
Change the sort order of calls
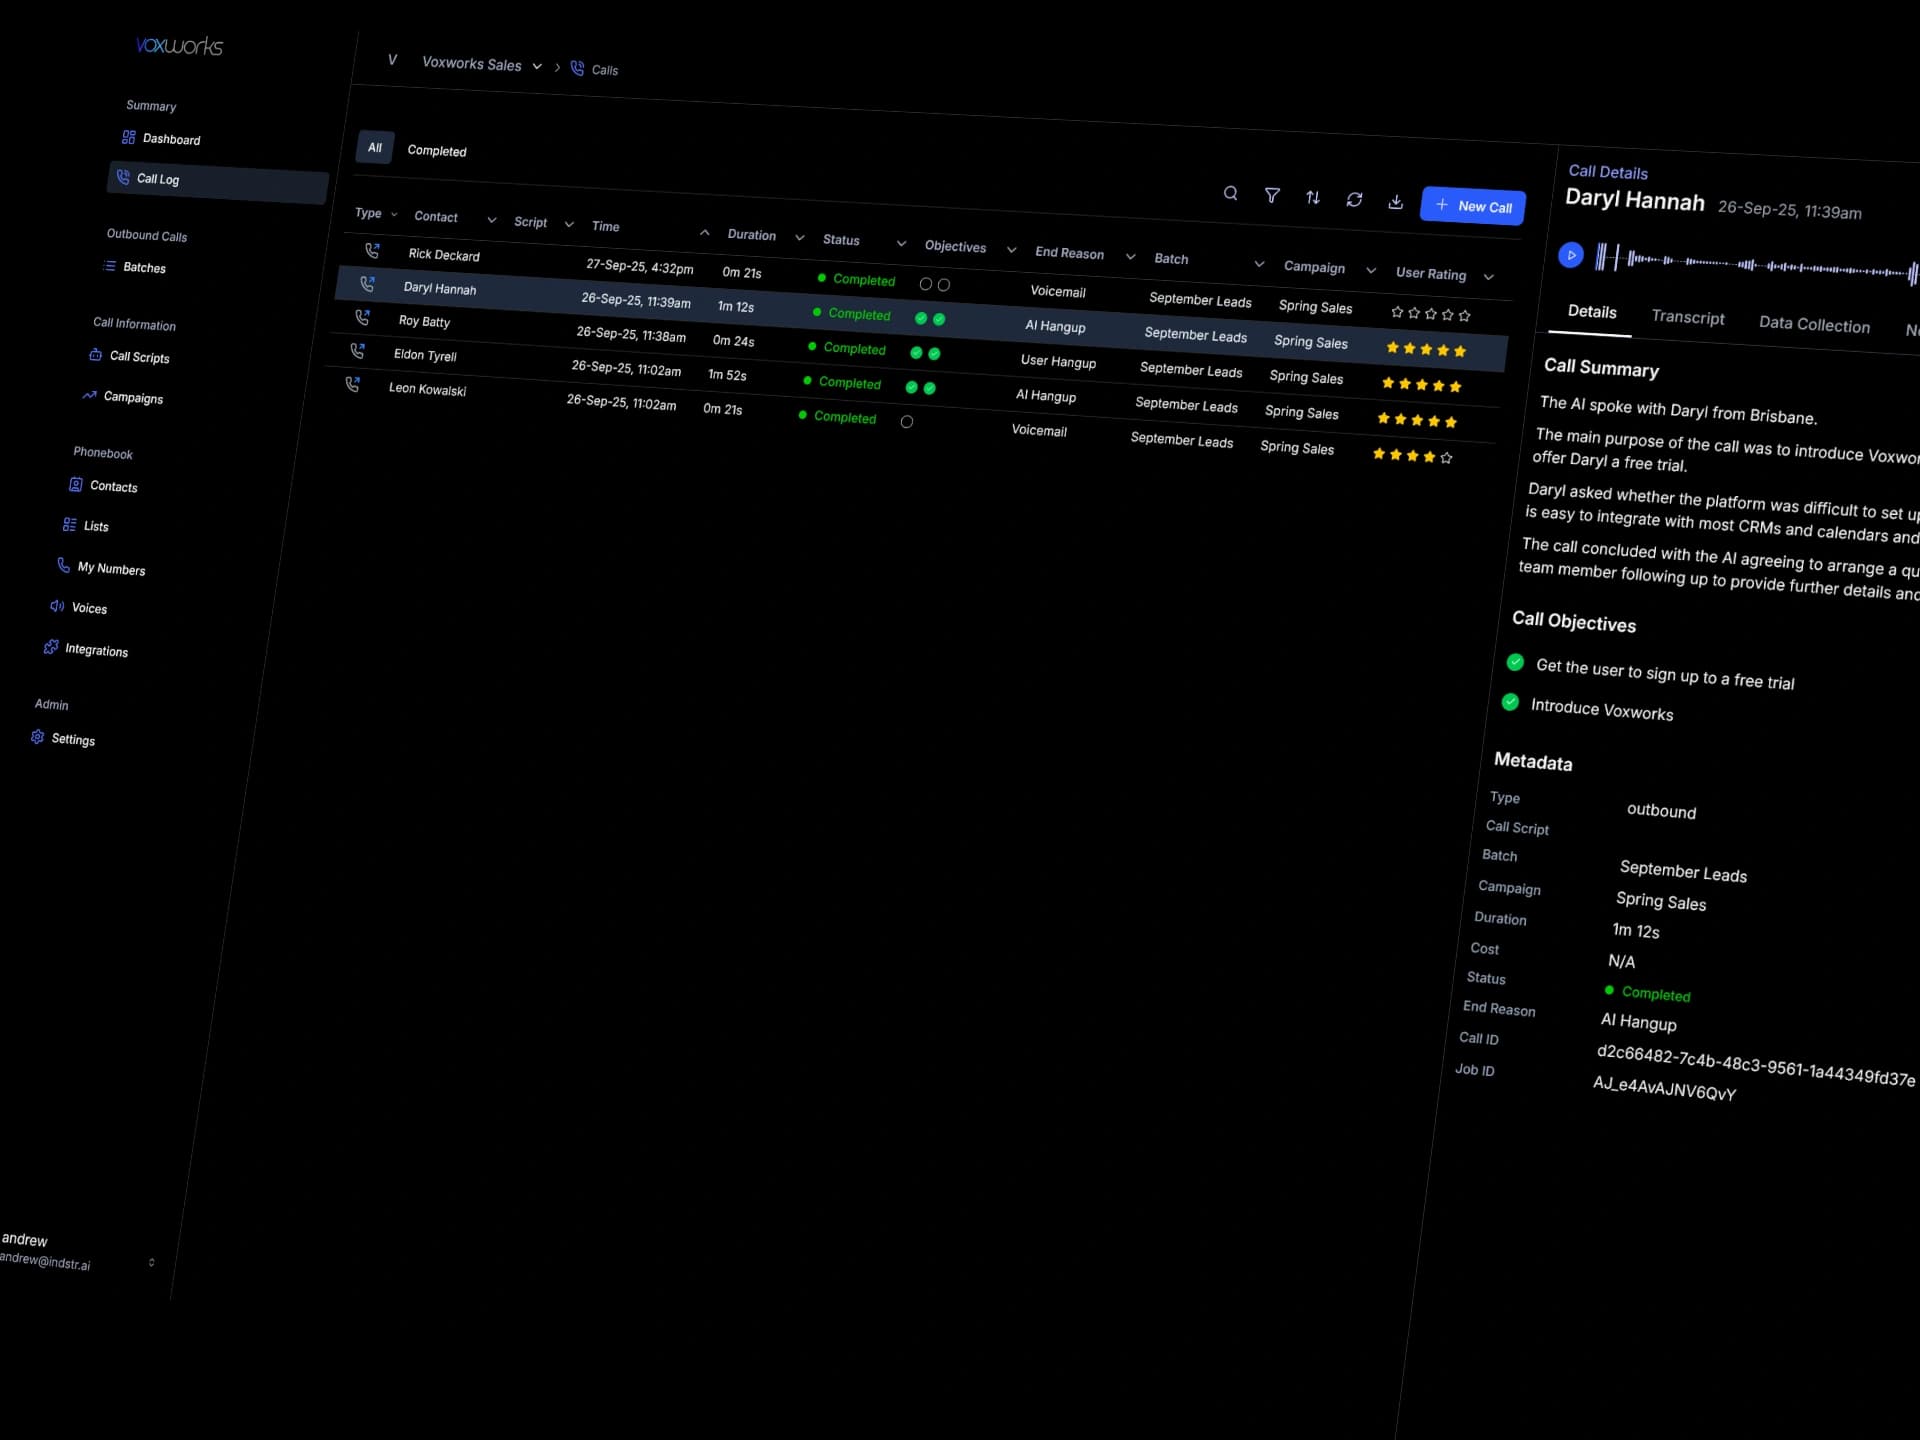[1313, 197]
